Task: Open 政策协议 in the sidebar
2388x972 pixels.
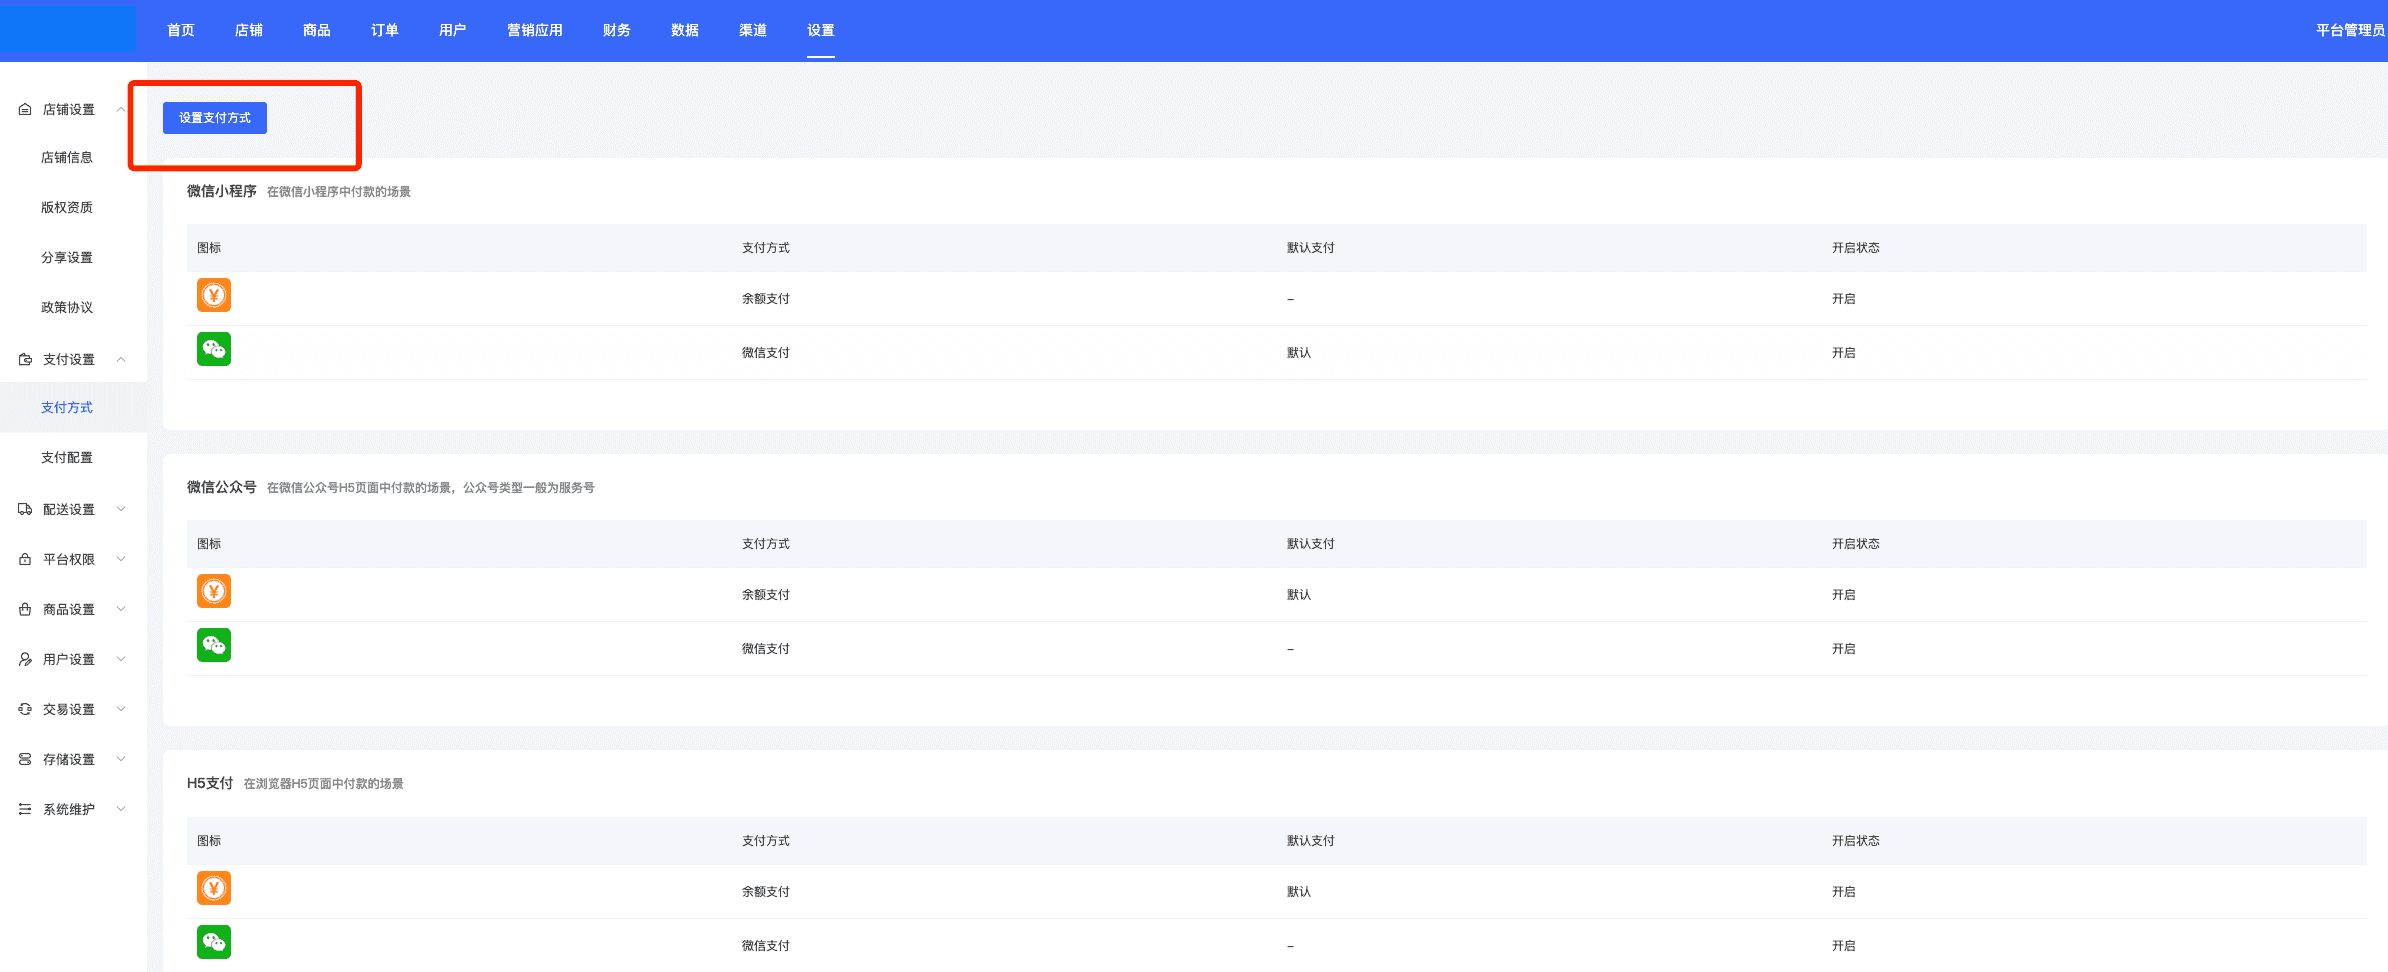Action: 67,307
